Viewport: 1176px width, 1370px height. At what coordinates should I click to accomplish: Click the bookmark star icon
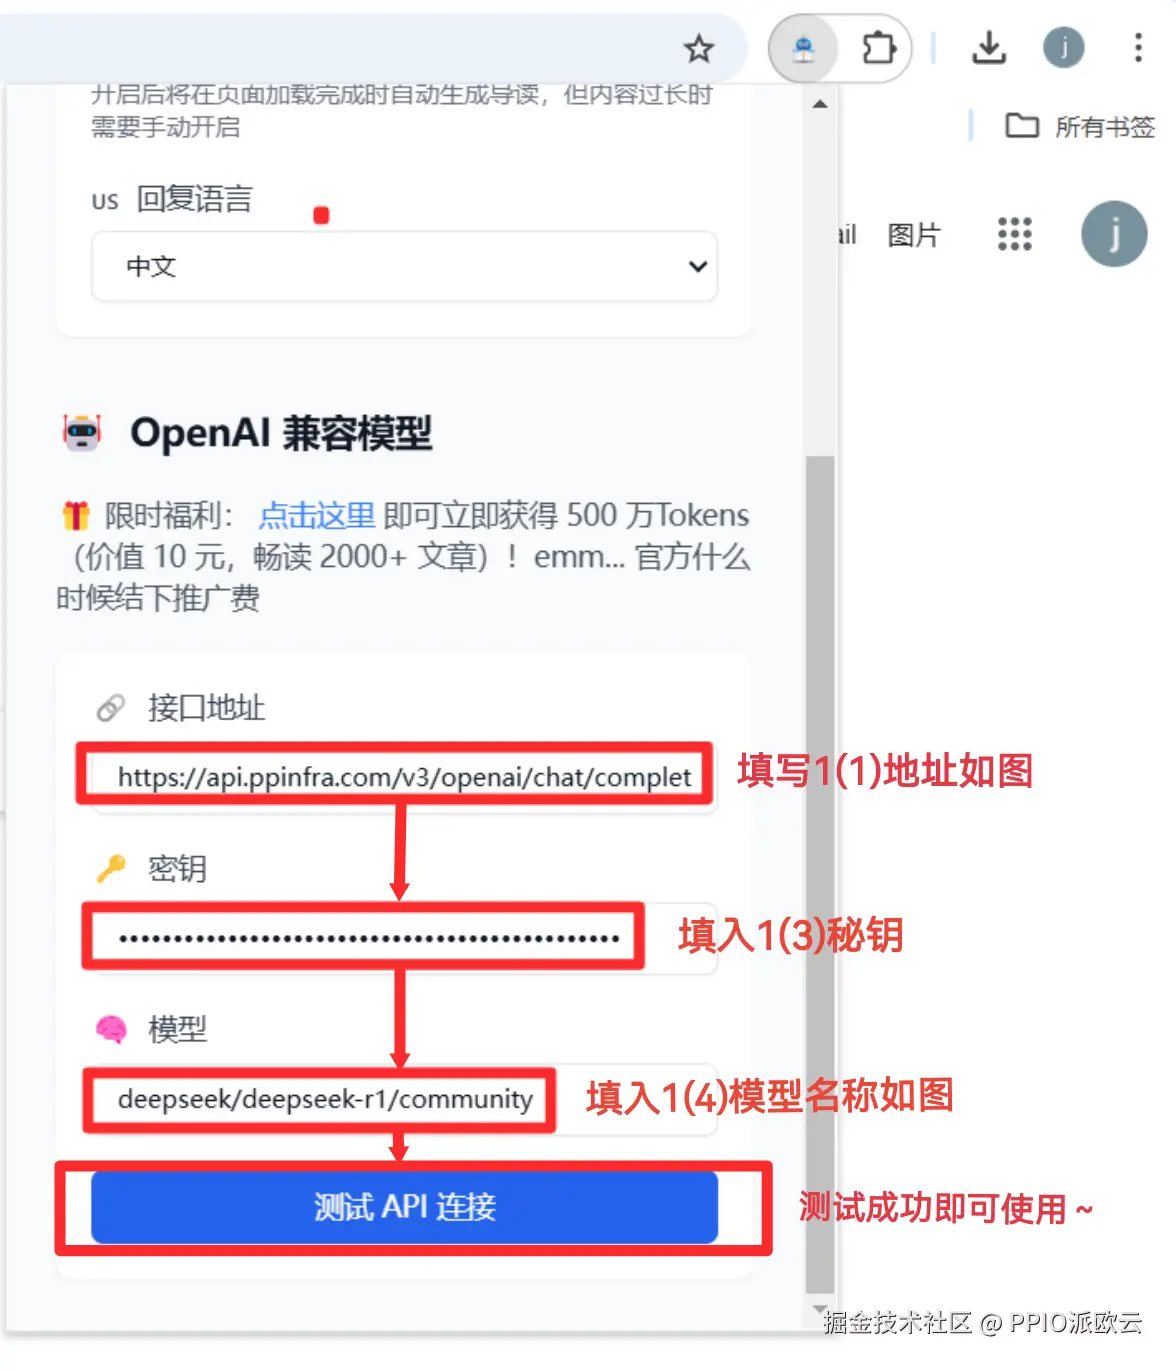click(x=699, y=48)
